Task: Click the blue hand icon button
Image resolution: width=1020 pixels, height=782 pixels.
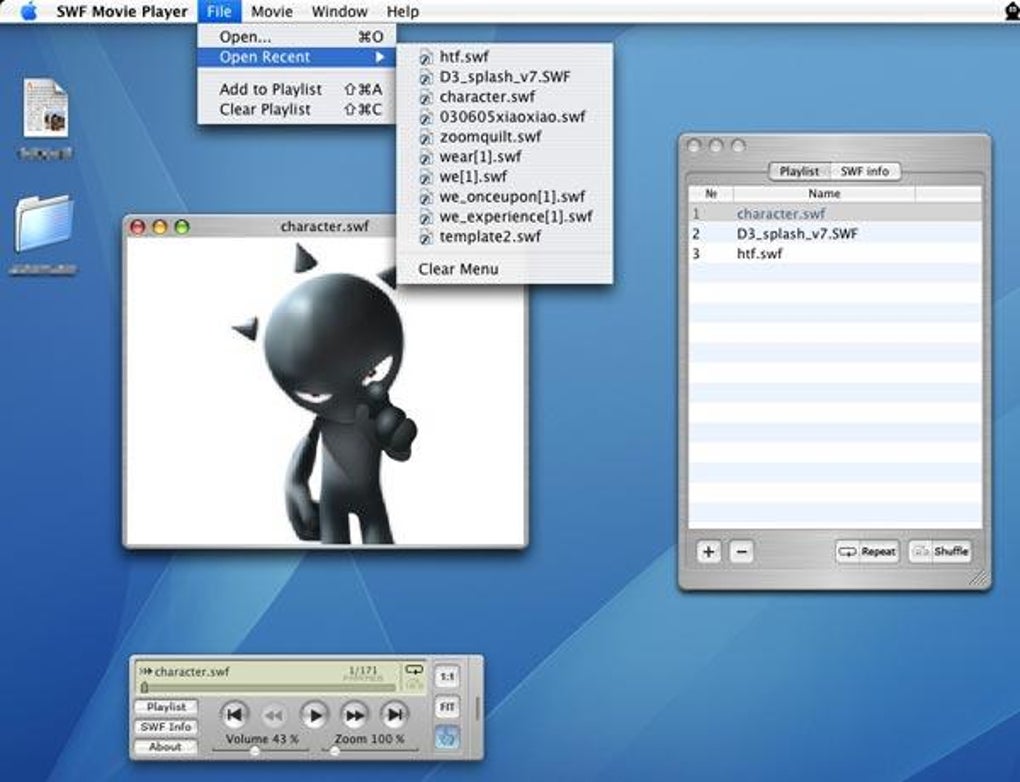Action: pos(447,738)
